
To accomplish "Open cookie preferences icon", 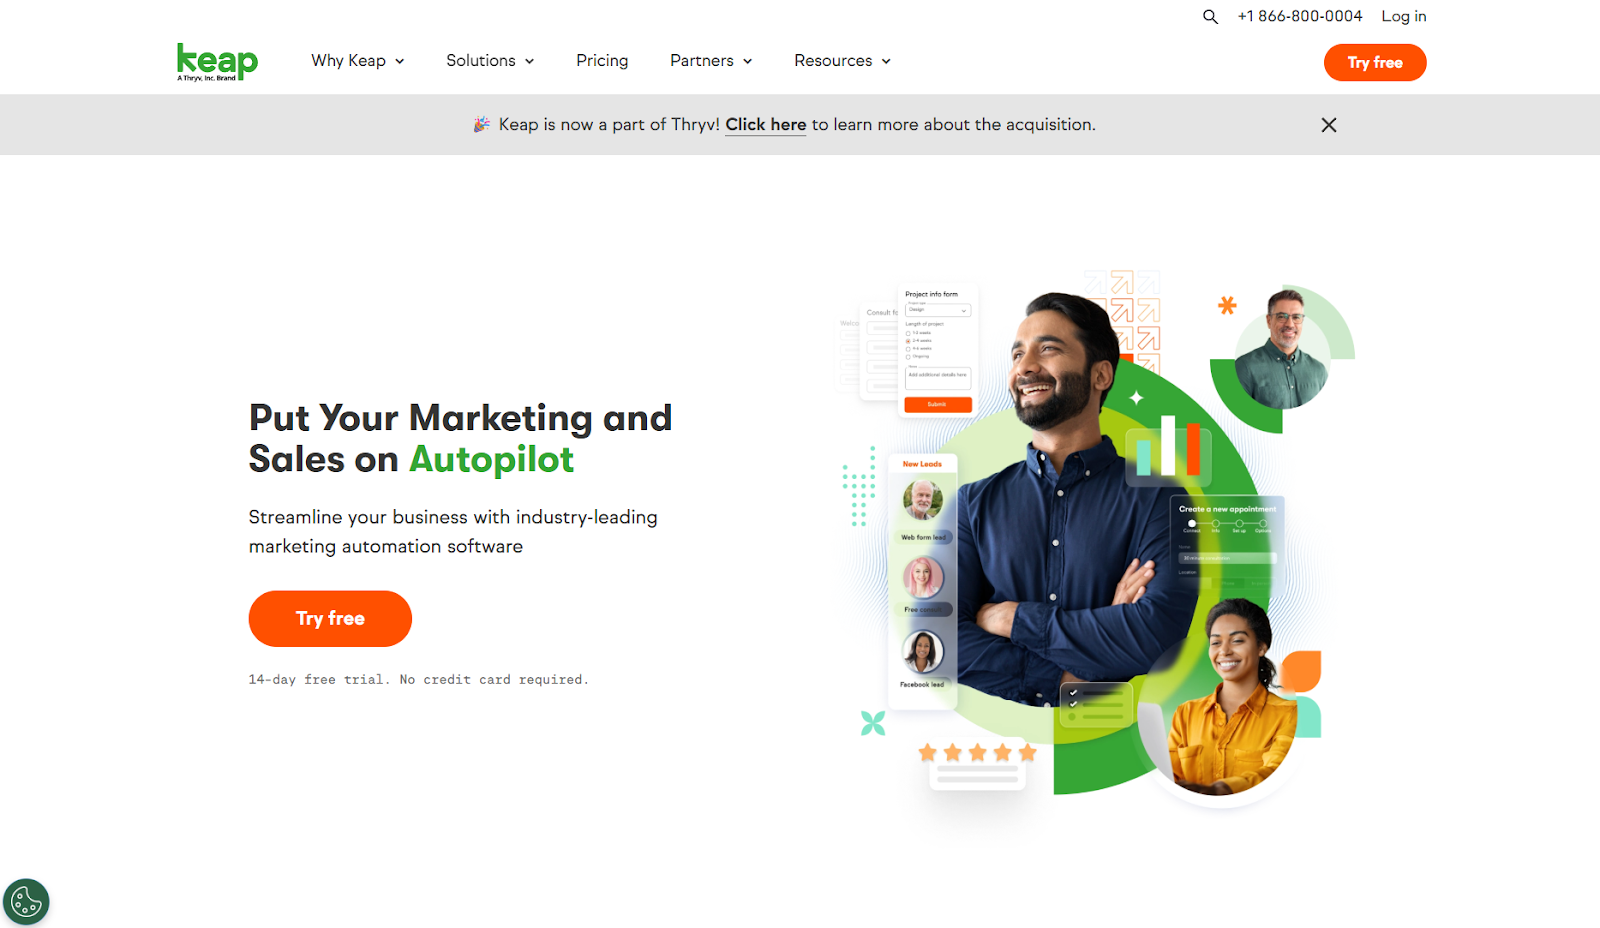I will 26,902.
